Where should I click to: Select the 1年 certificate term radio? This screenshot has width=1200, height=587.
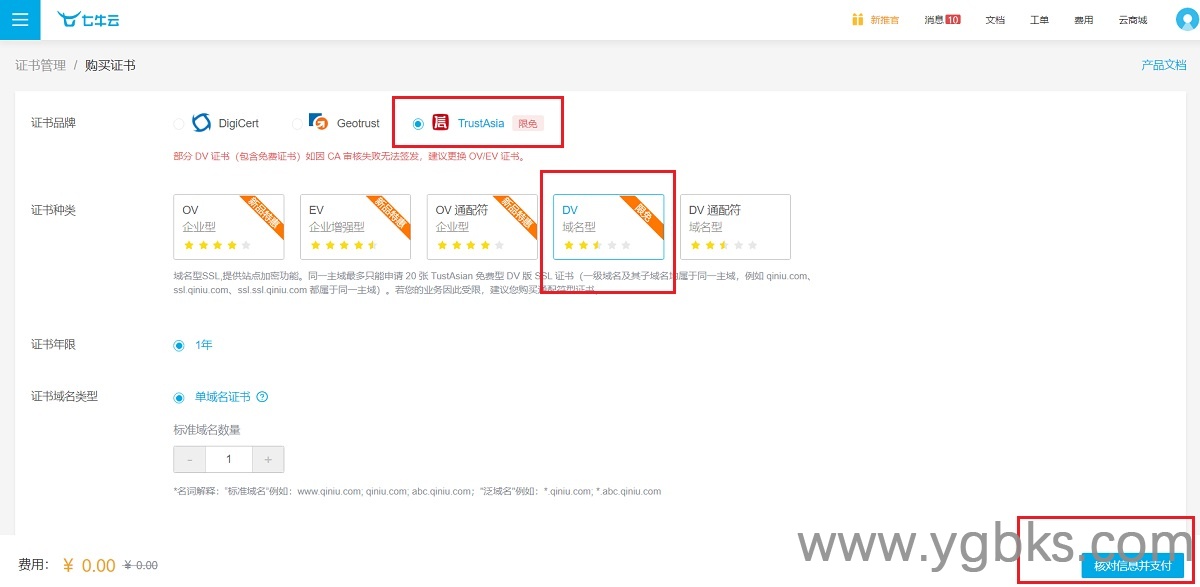tap(179, 345)
